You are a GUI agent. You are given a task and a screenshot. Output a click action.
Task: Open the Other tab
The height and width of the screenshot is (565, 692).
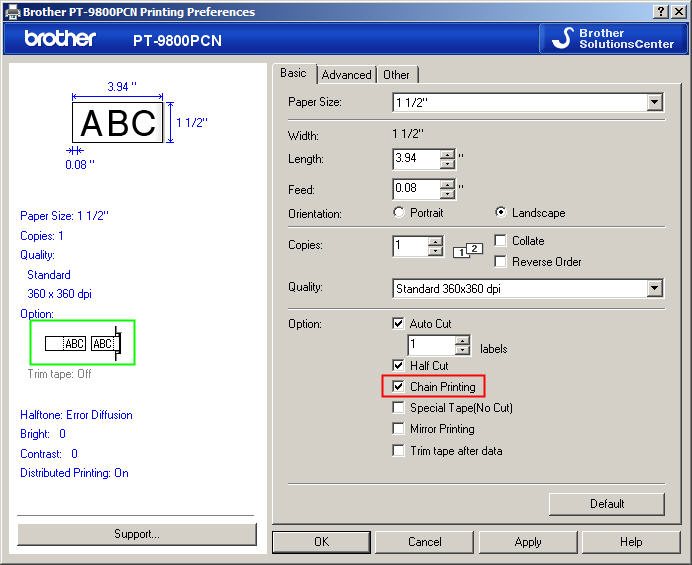(396, 75)
